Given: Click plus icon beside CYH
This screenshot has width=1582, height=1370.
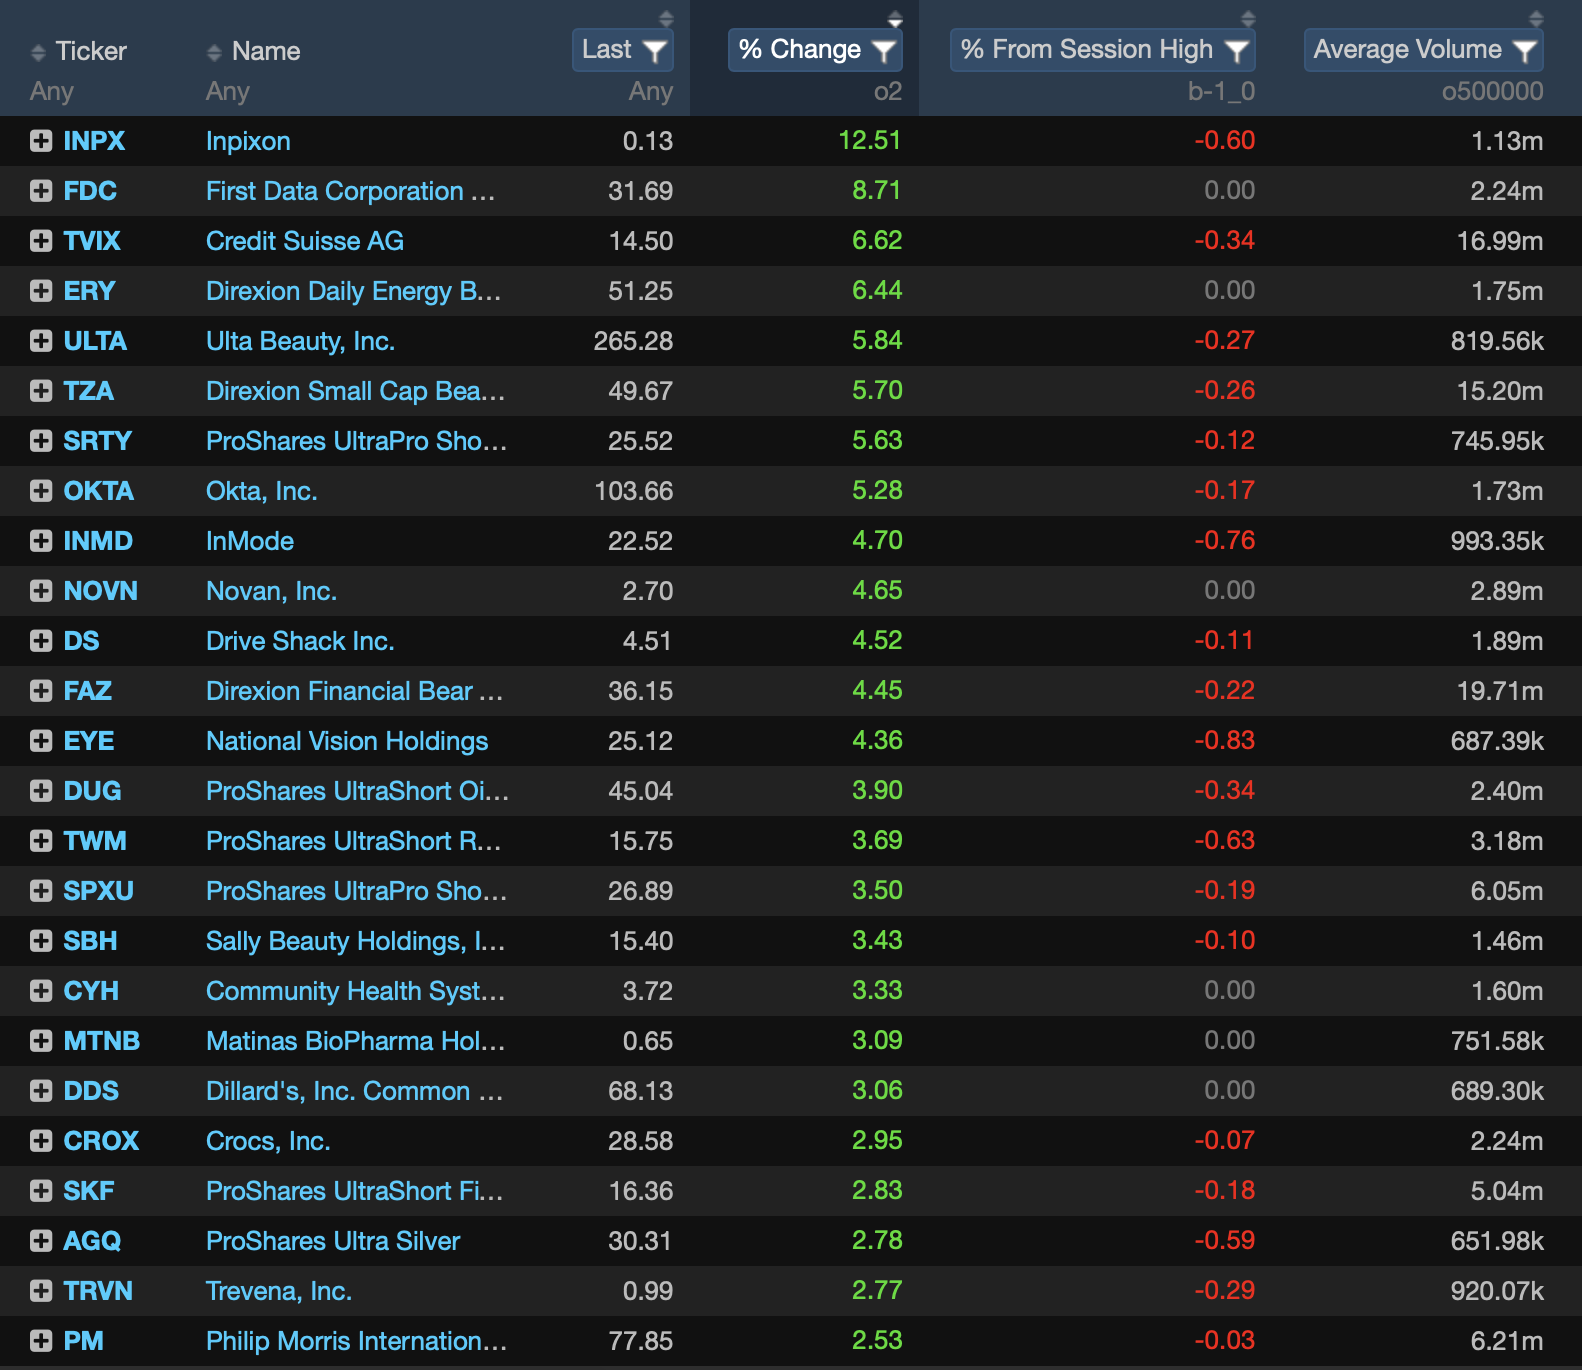Looking at the screenshot, I should coord(41,991).
